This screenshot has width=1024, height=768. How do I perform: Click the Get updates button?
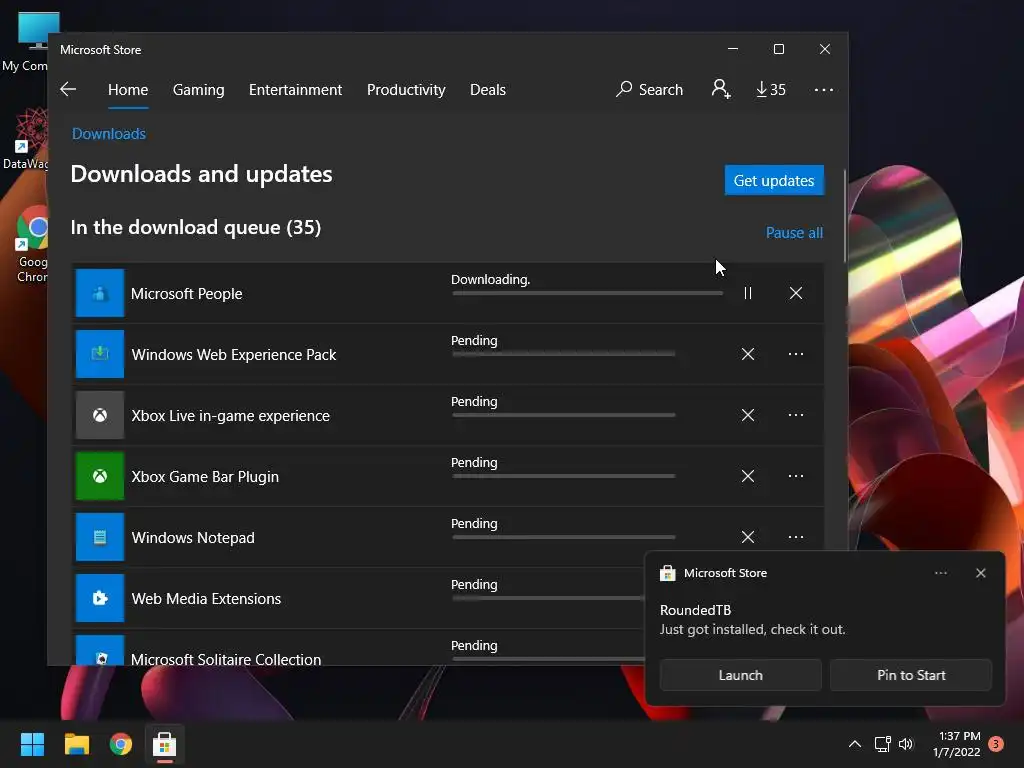click(774, 180)
